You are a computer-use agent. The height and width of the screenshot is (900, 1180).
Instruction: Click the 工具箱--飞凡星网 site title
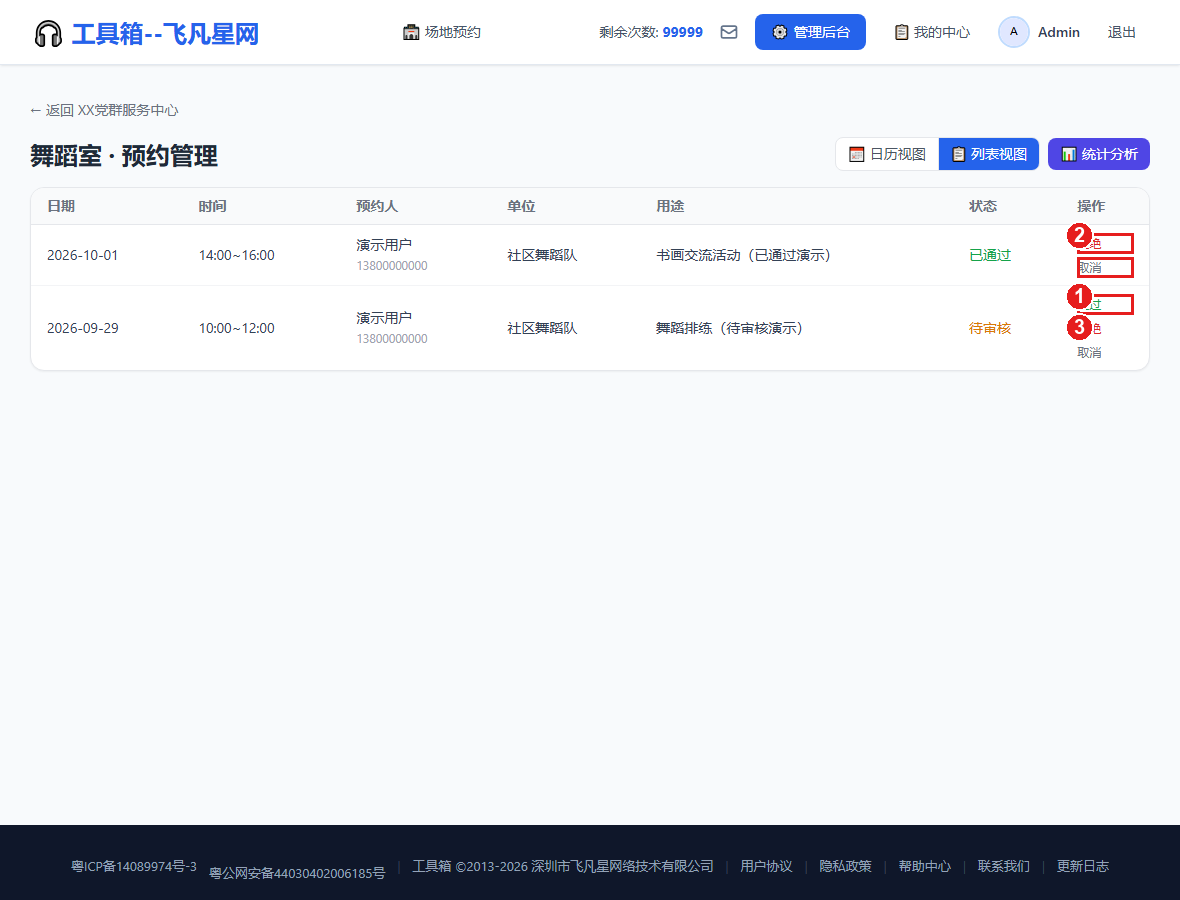pyautogui.click(x=165, y=34)
